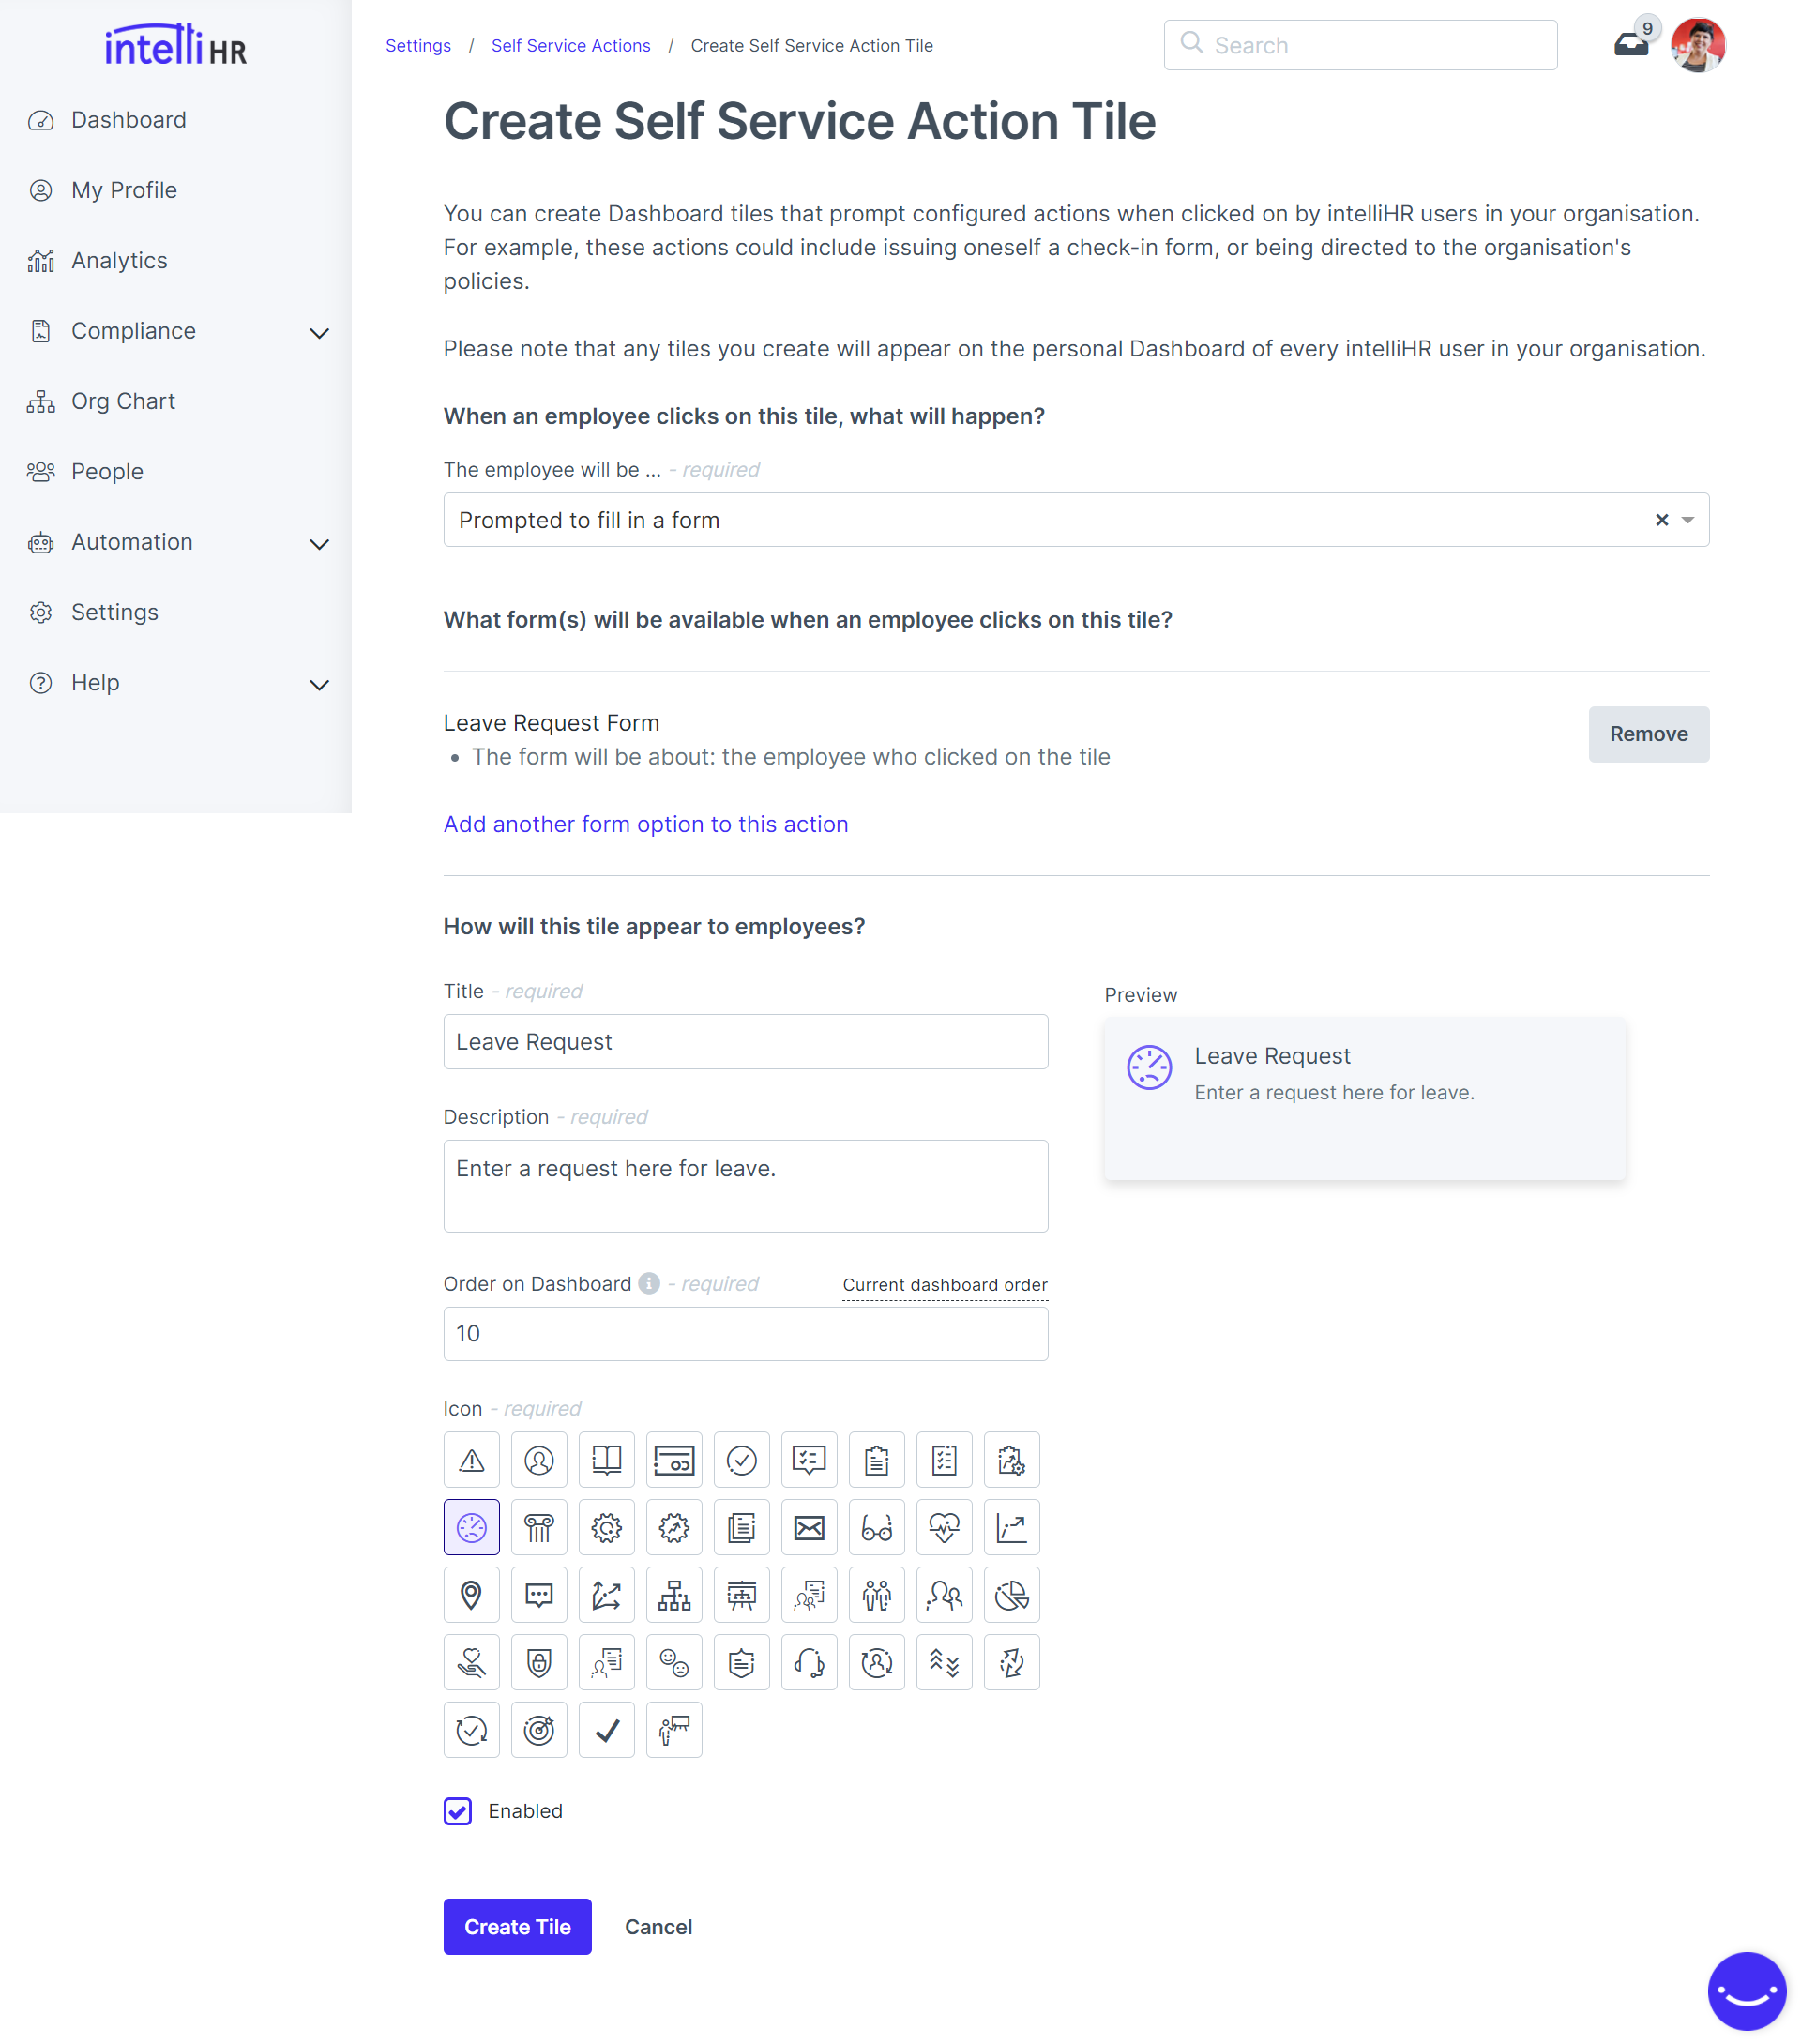
Task: Choose the target bullseye tile icon
Action: pyautogui.click(x=539, y=1730)
